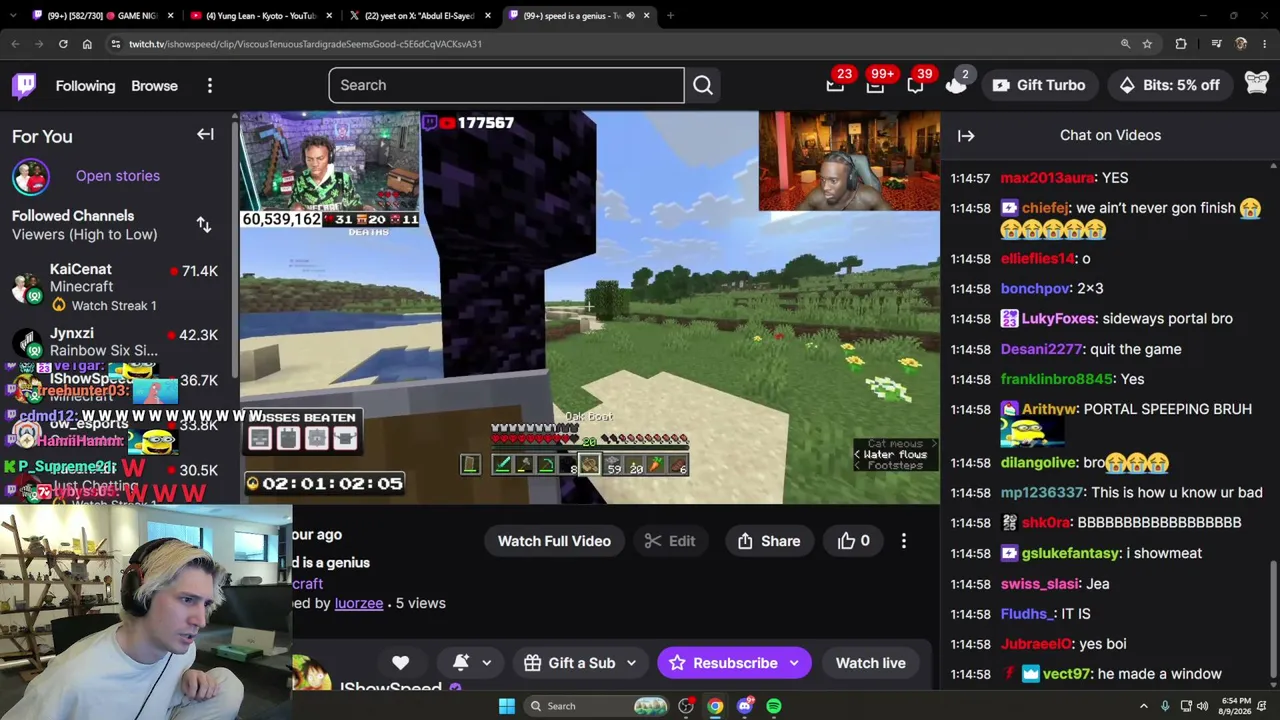Click the search magnifier button
Viewport: 1280px width, 720px height.
tap(703, 85)
